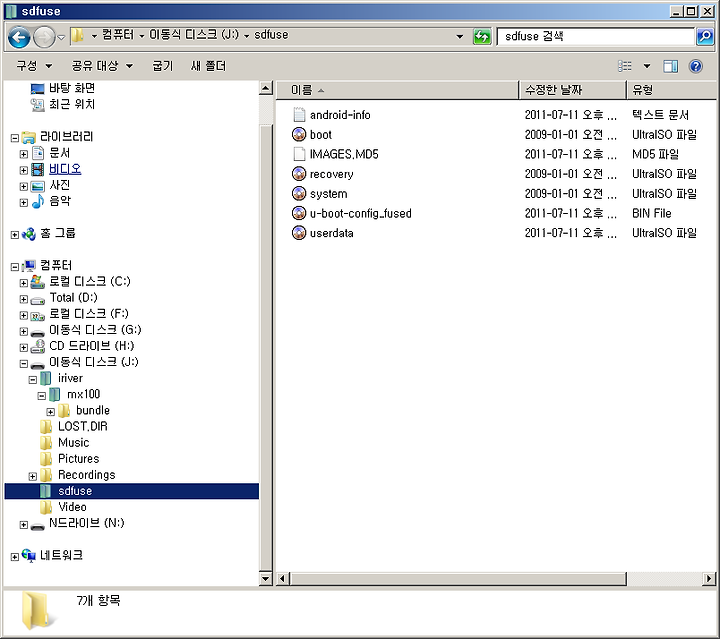Expand the 문서 library node
Viewport: 720px width, 639px height.
click(x=23, y=154)
